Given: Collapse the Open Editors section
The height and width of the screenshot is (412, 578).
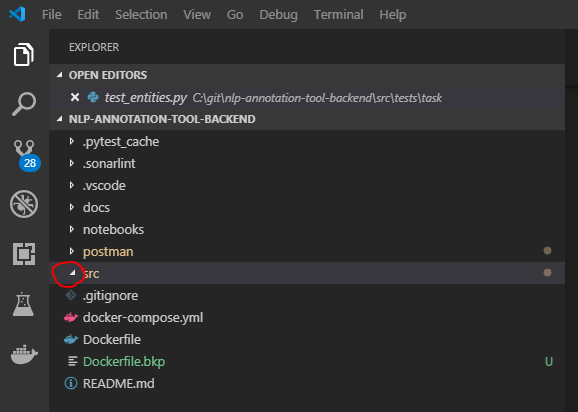Looking at the screenshot, I should pos(59,75).
